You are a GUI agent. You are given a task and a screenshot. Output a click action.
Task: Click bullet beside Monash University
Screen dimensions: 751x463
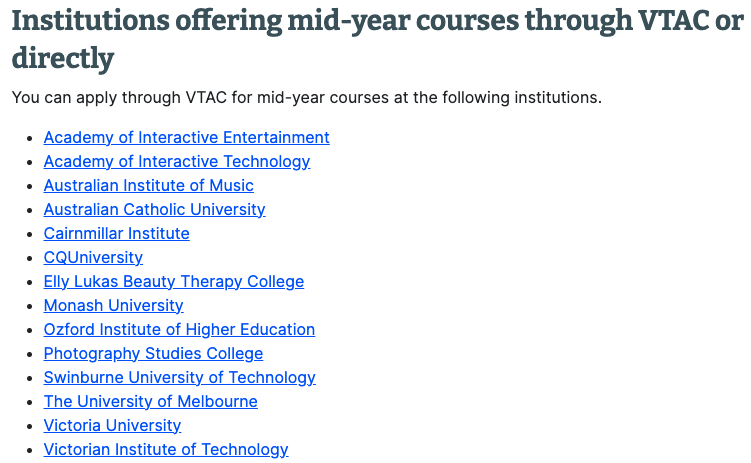click(30, 306)
